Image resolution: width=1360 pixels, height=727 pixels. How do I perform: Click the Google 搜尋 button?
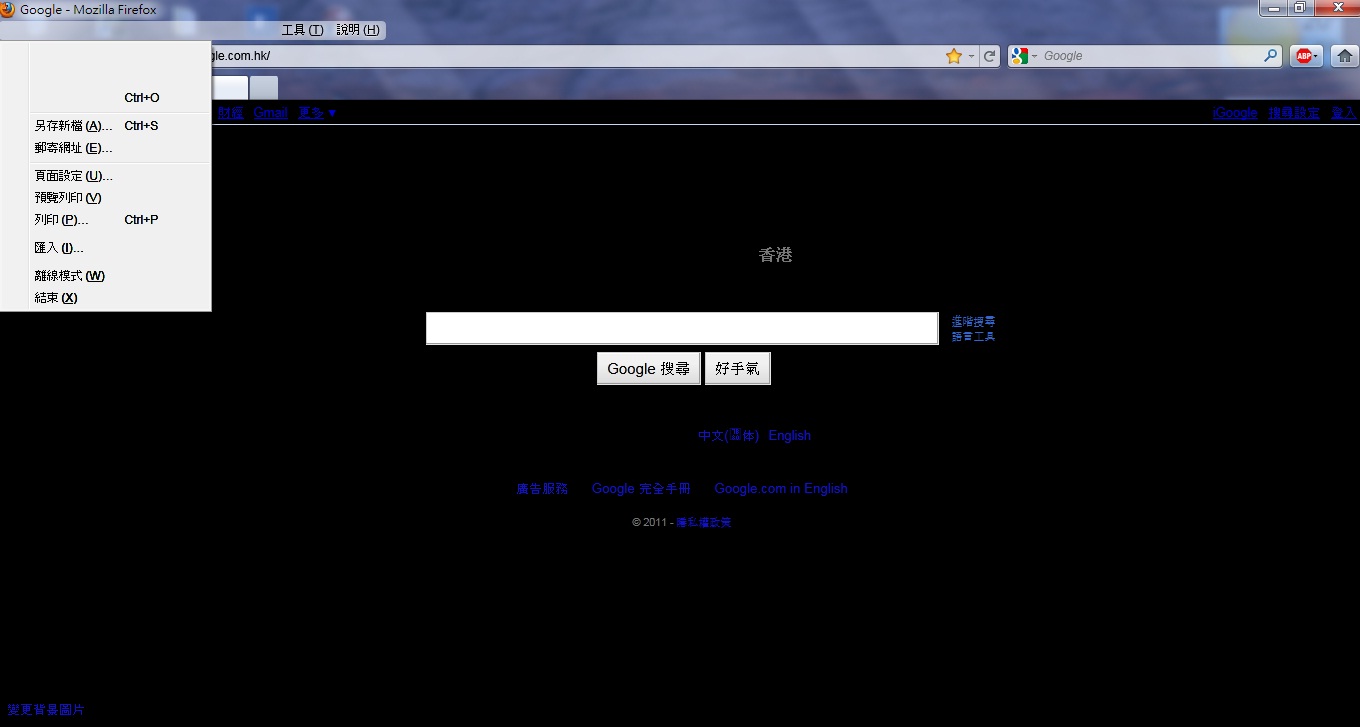pos(649,369)
